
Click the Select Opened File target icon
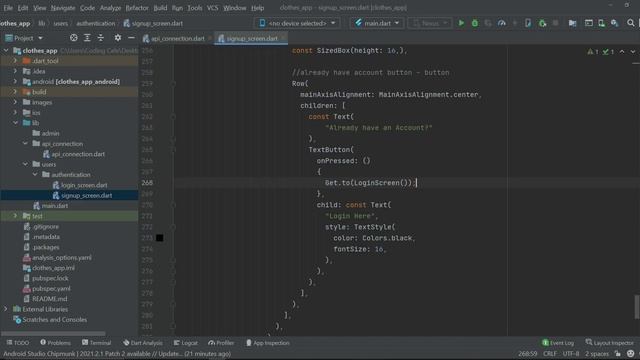[x=73, y=38]
